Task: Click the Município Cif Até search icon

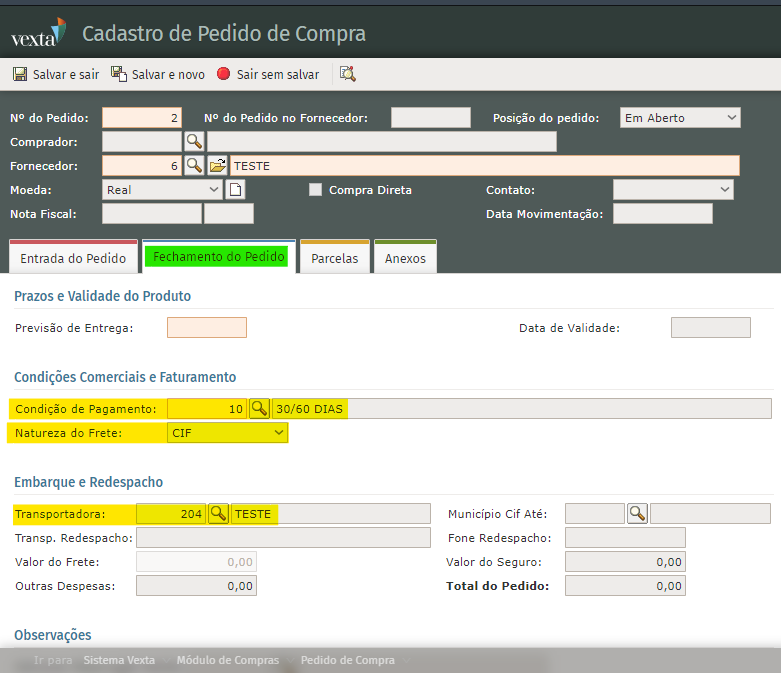Action: click(637, 513)
